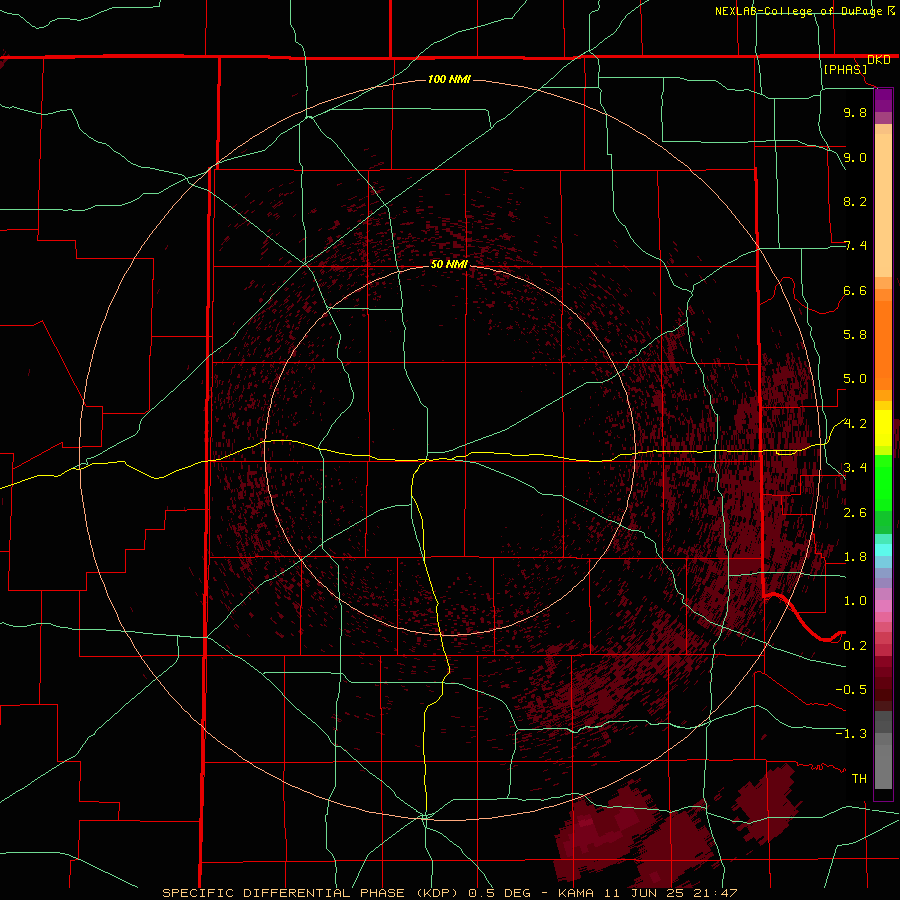Click the 9.0 value on the color scale
The width and height of the screenshot is (900, 900).
click(855, 157)
